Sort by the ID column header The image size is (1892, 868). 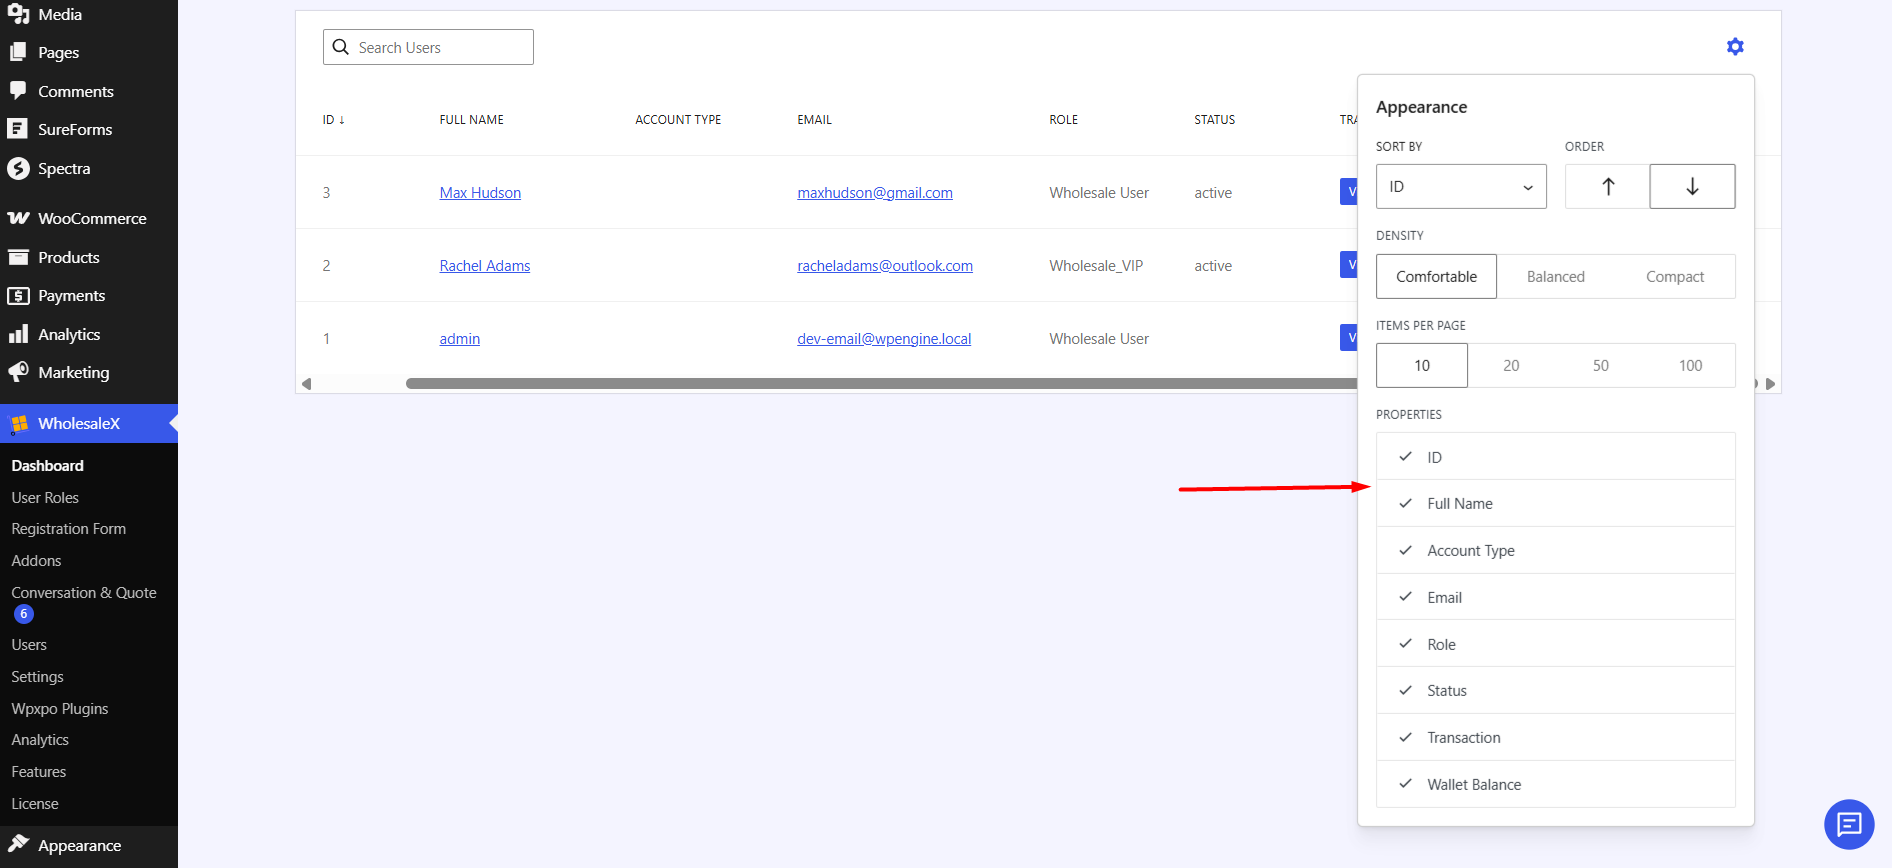point(333,119)
